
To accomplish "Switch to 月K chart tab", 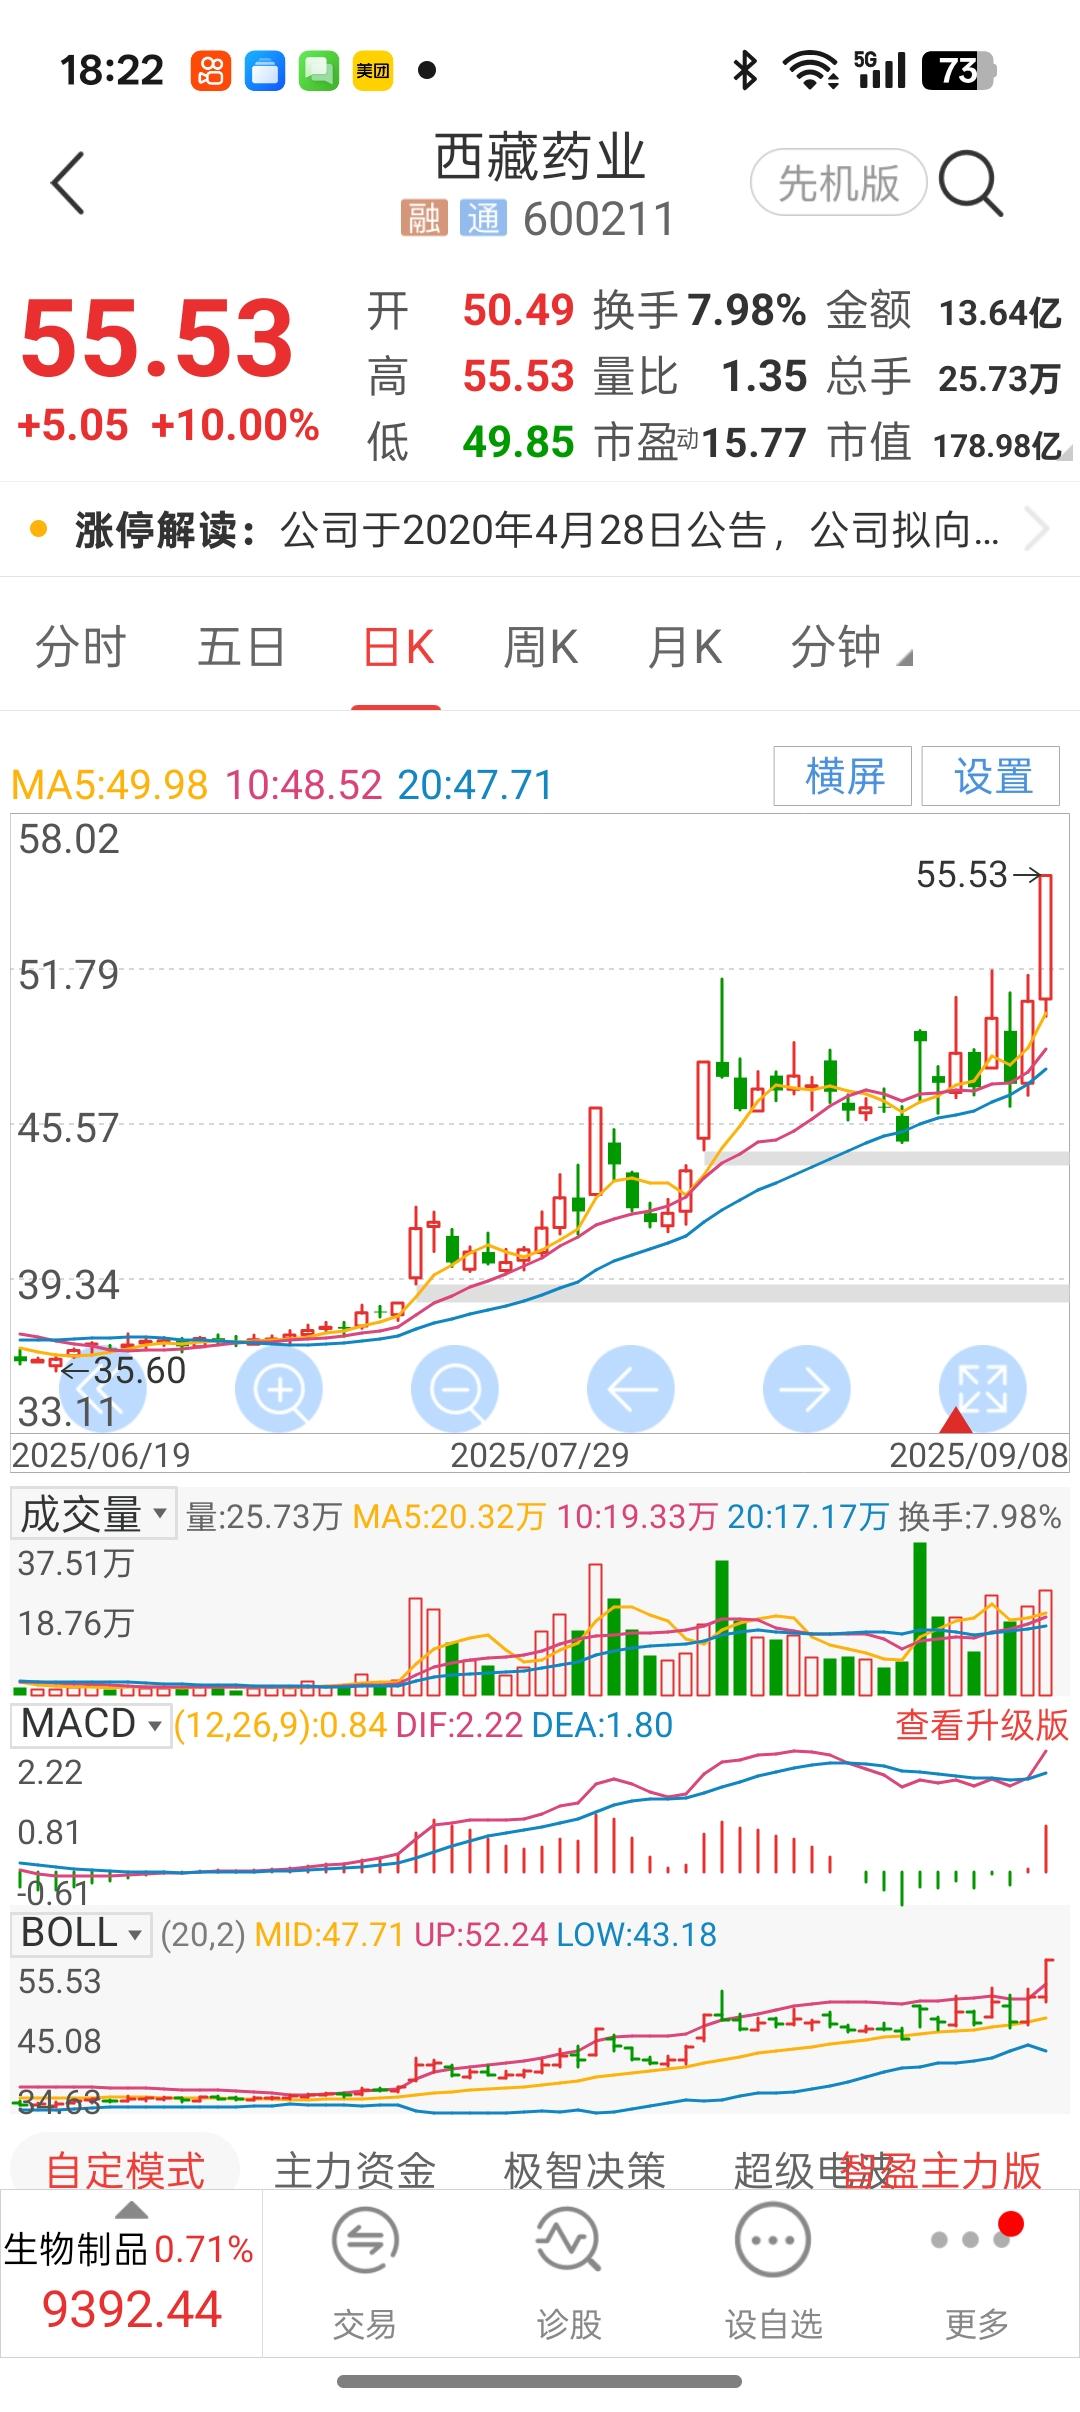I will tap(684, 647).
